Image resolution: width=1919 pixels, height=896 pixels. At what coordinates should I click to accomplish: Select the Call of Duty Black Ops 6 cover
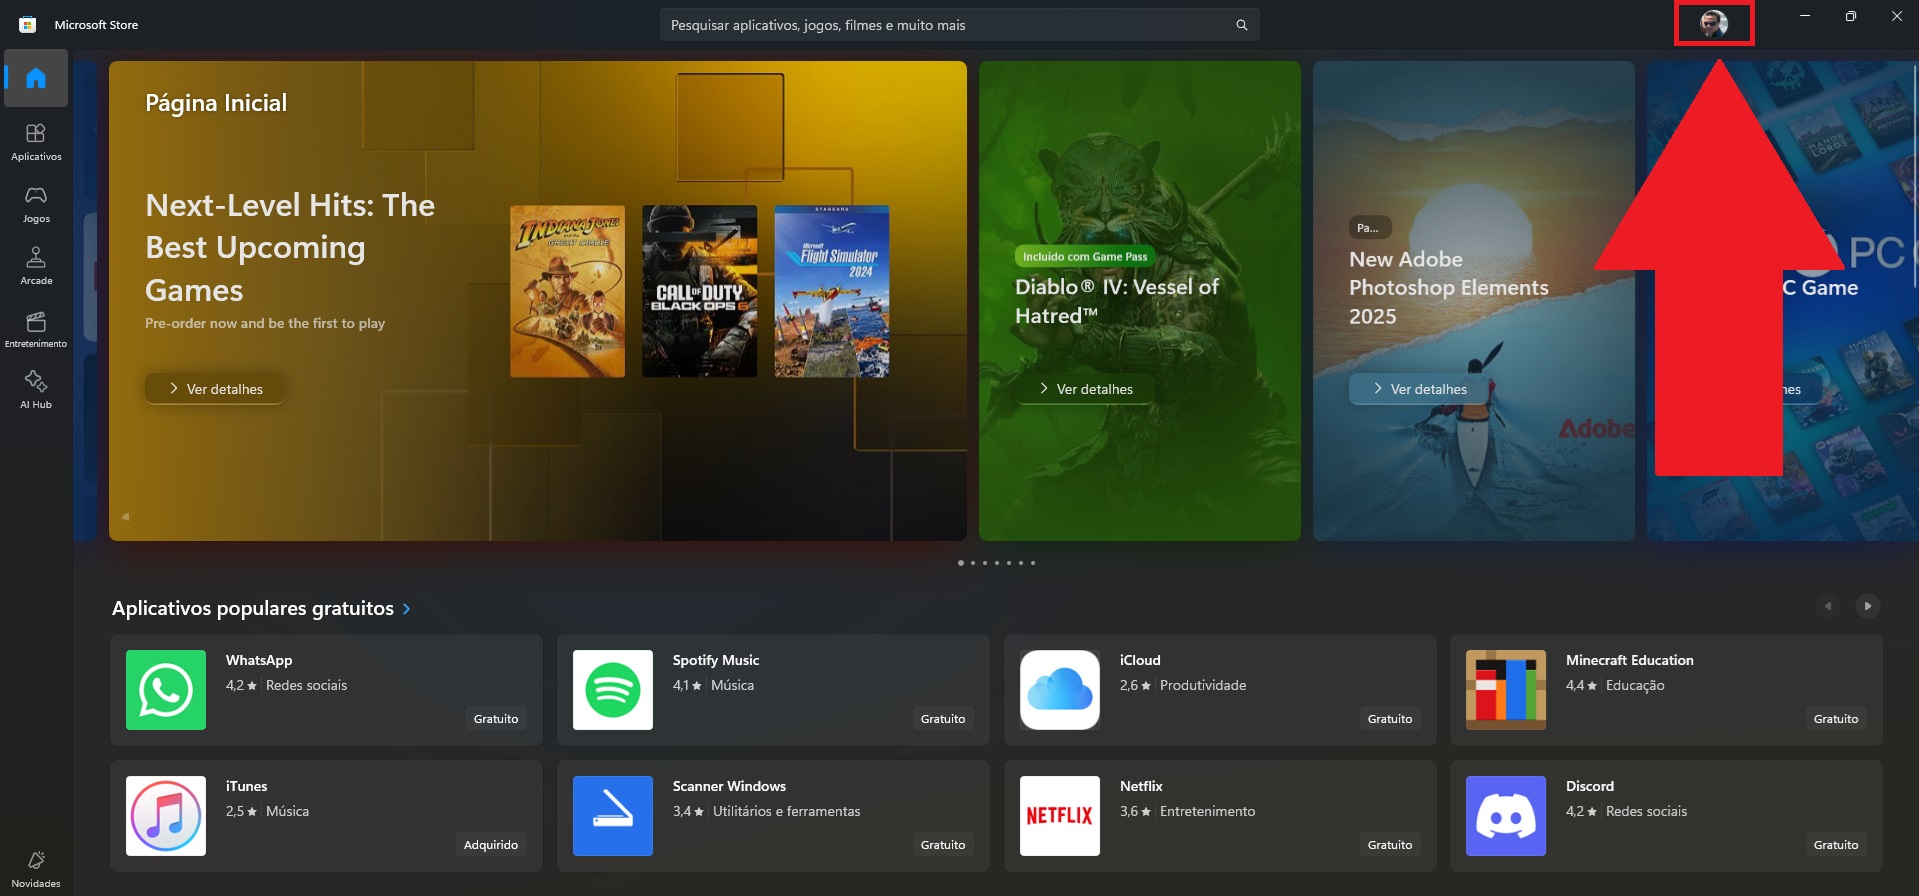pos(699,291)
